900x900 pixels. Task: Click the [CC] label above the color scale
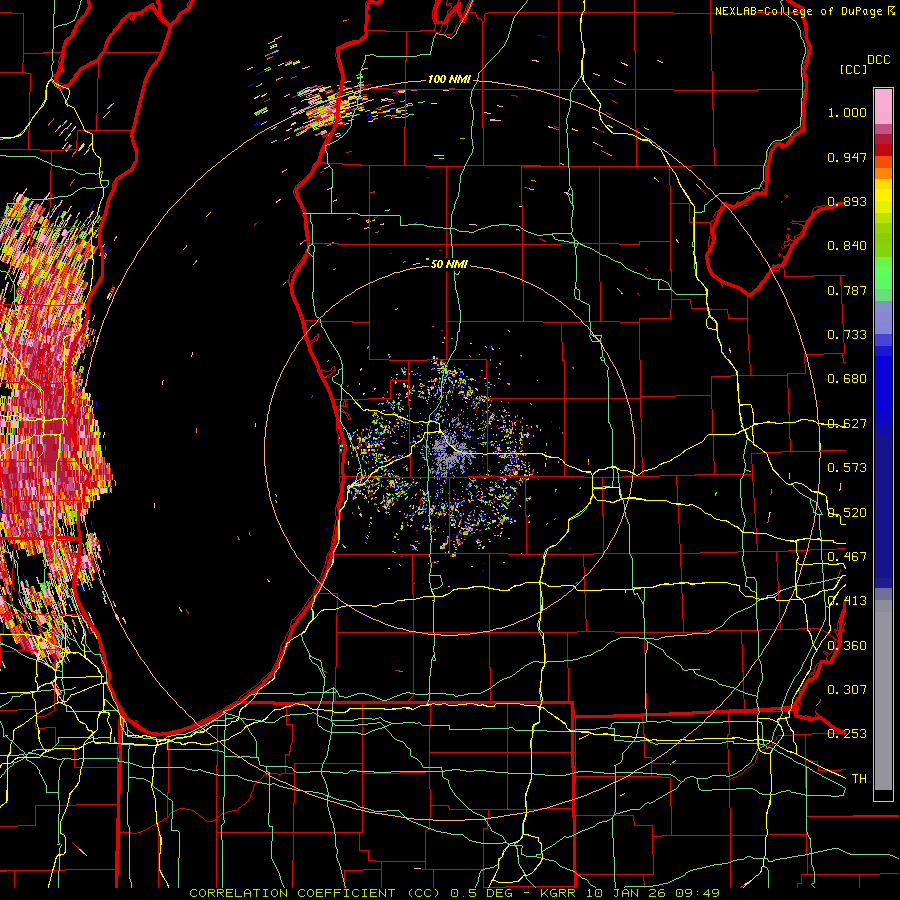[854, 69]
